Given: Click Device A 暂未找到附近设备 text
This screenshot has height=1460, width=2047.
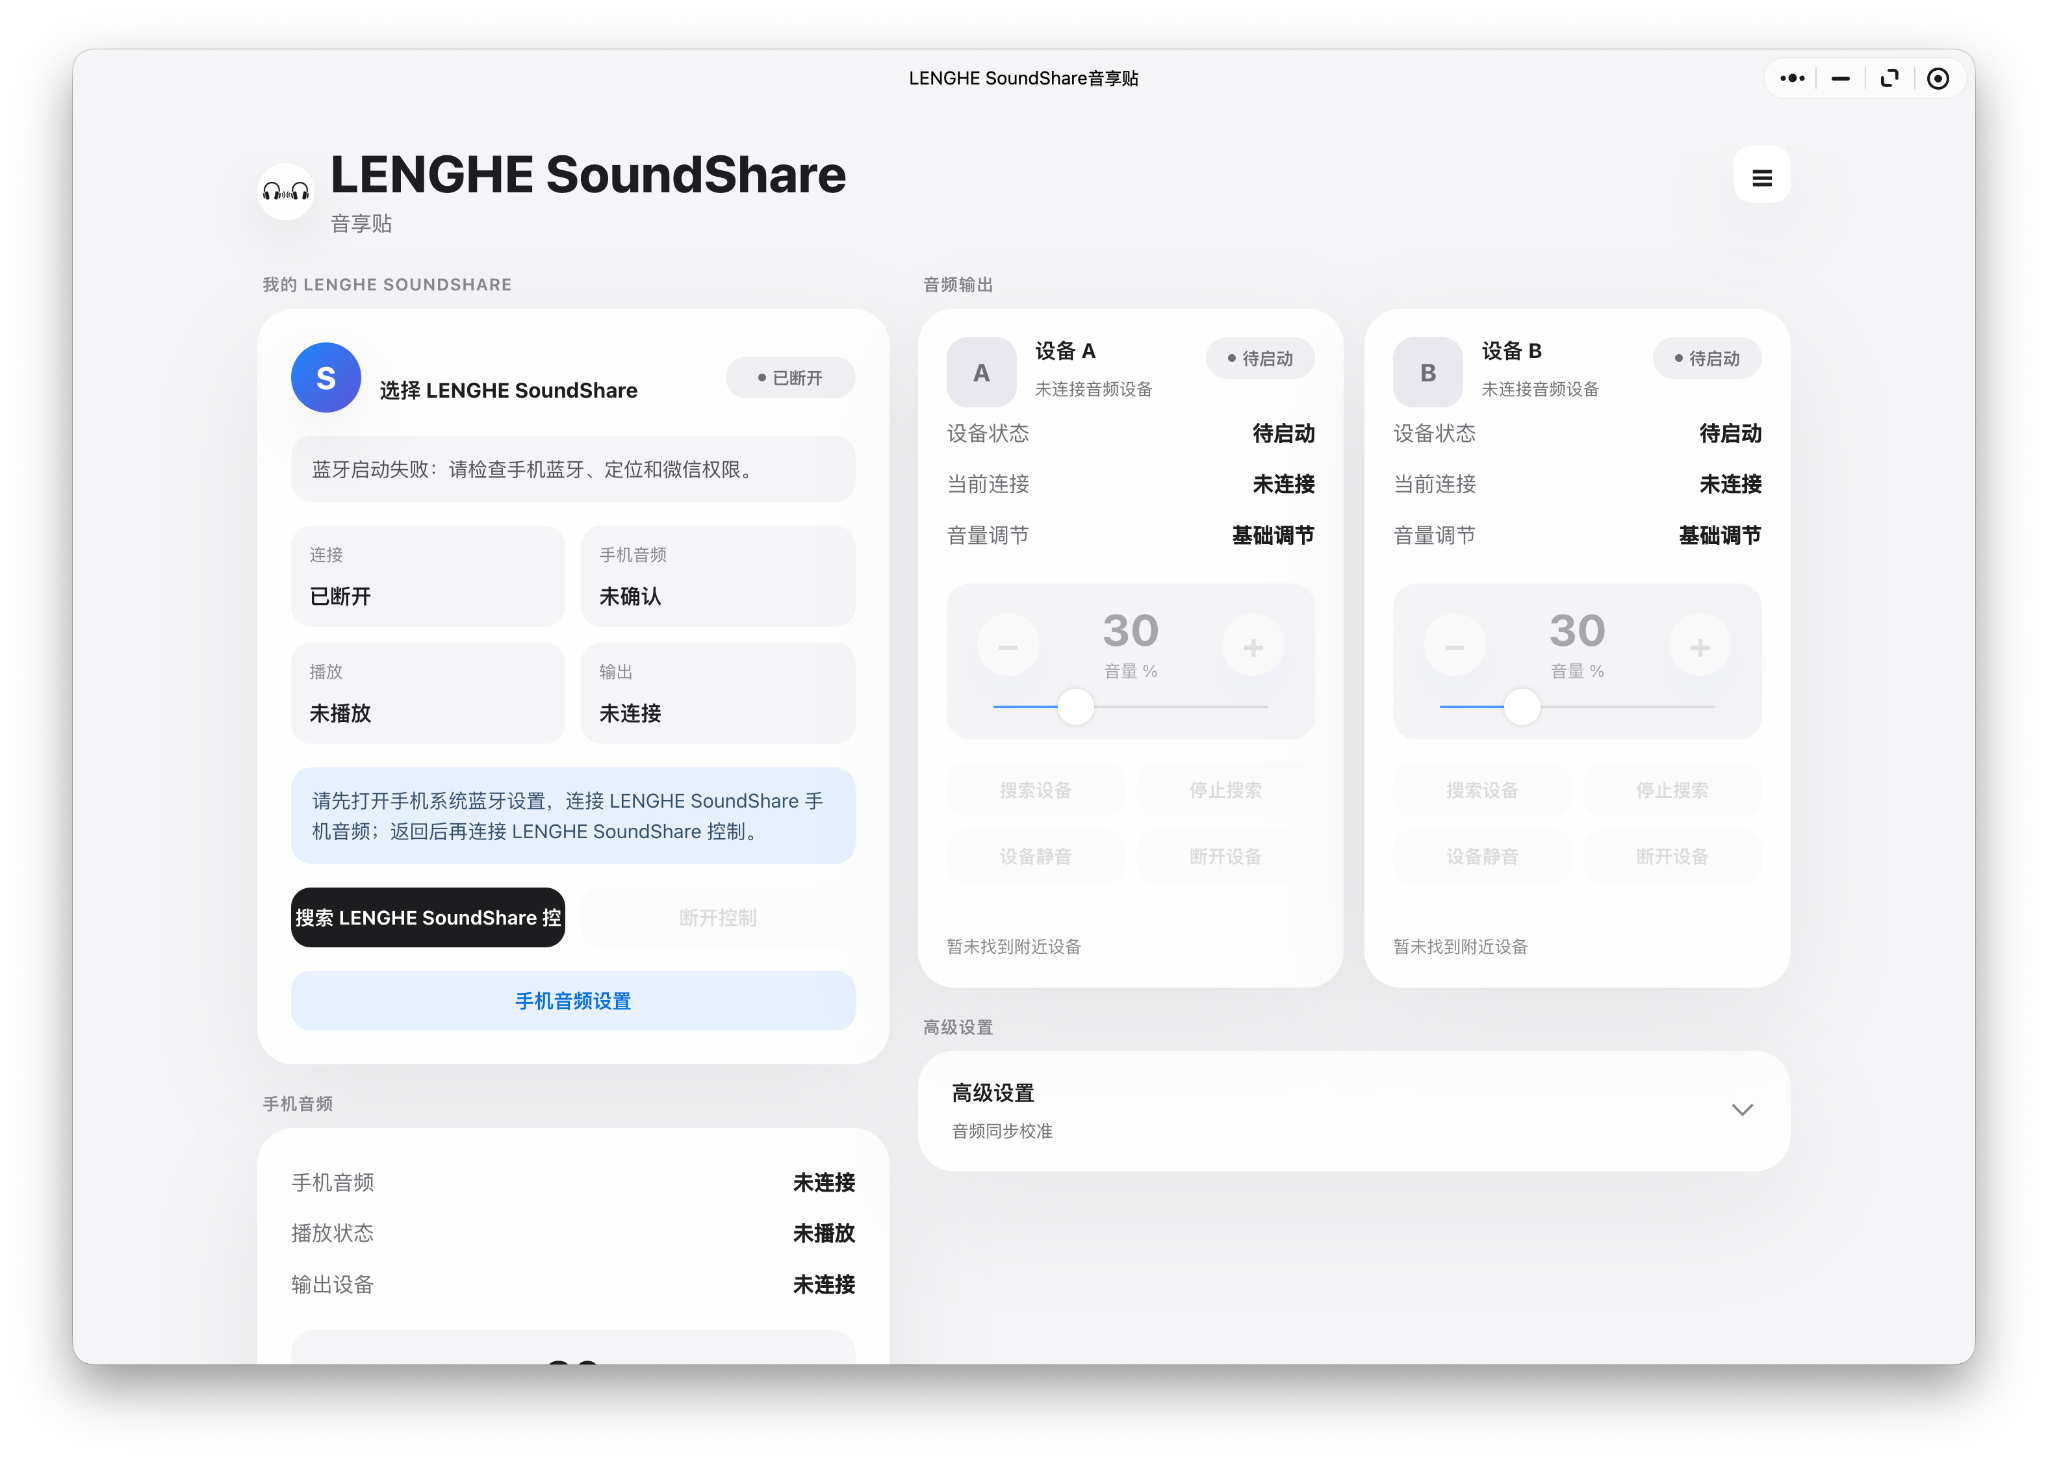Looking at the screenshot, I should [1014, 946].
